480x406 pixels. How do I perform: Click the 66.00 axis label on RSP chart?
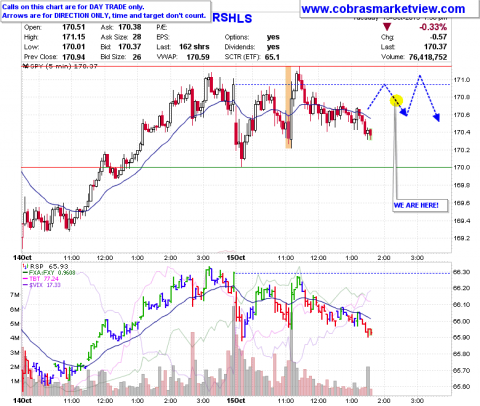[462, 321]
